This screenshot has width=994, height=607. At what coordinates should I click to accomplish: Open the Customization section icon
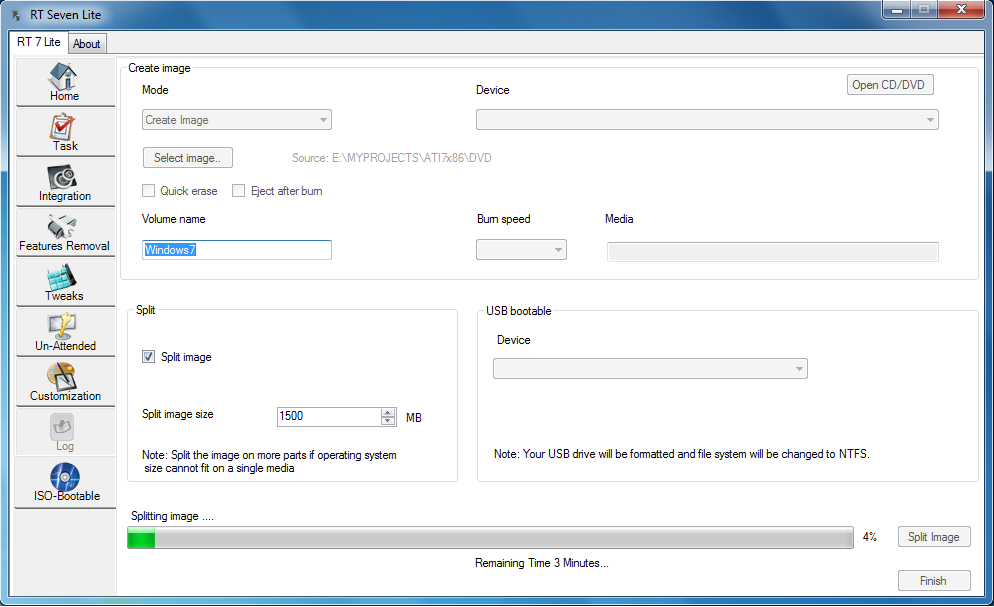pyautogui.click(x=65, y=382)
